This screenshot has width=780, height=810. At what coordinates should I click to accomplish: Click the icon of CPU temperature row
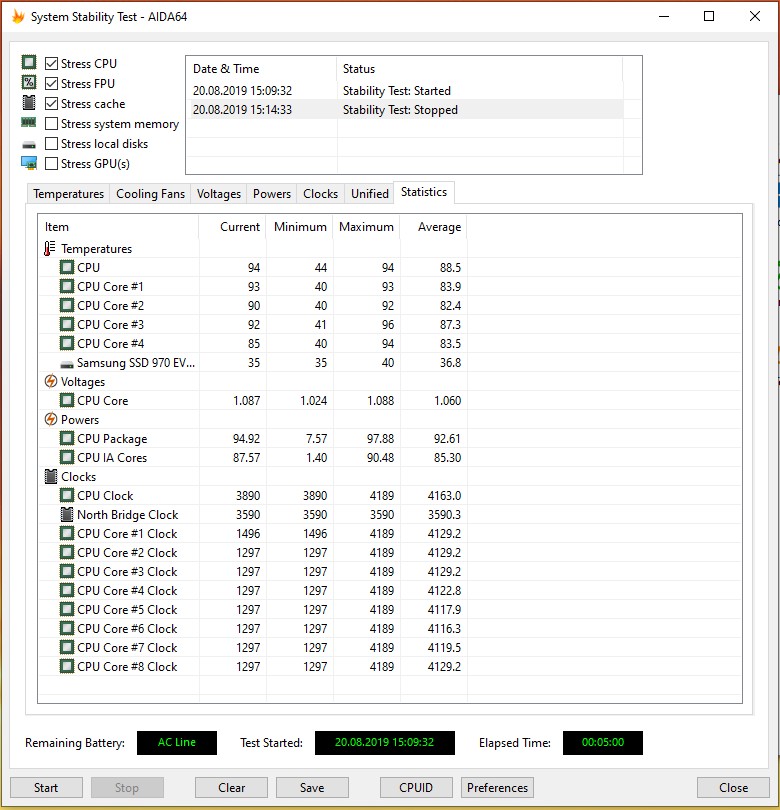67,267
